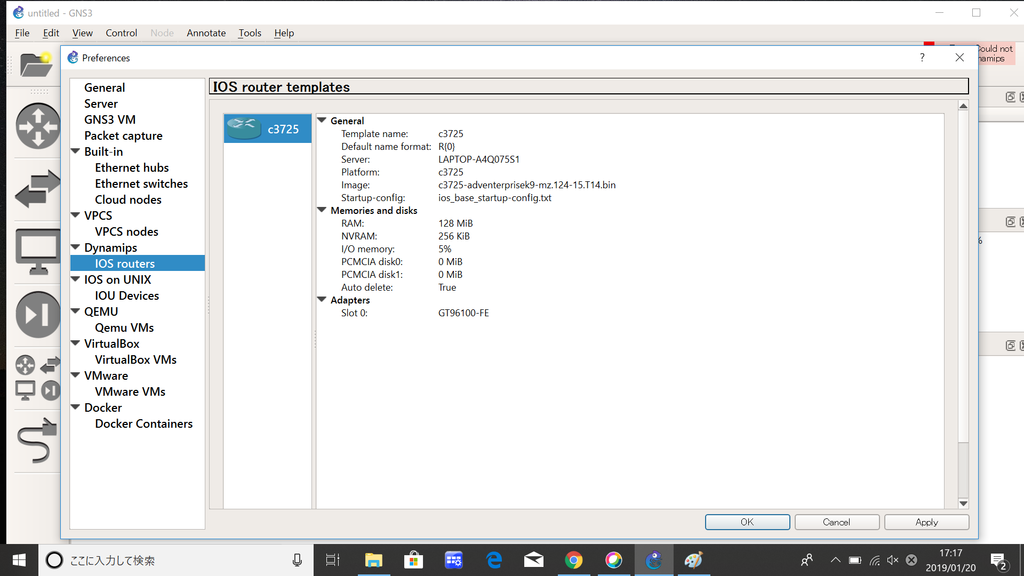
Task: Click small router icon in browse-all group
Action: (25, 365)
